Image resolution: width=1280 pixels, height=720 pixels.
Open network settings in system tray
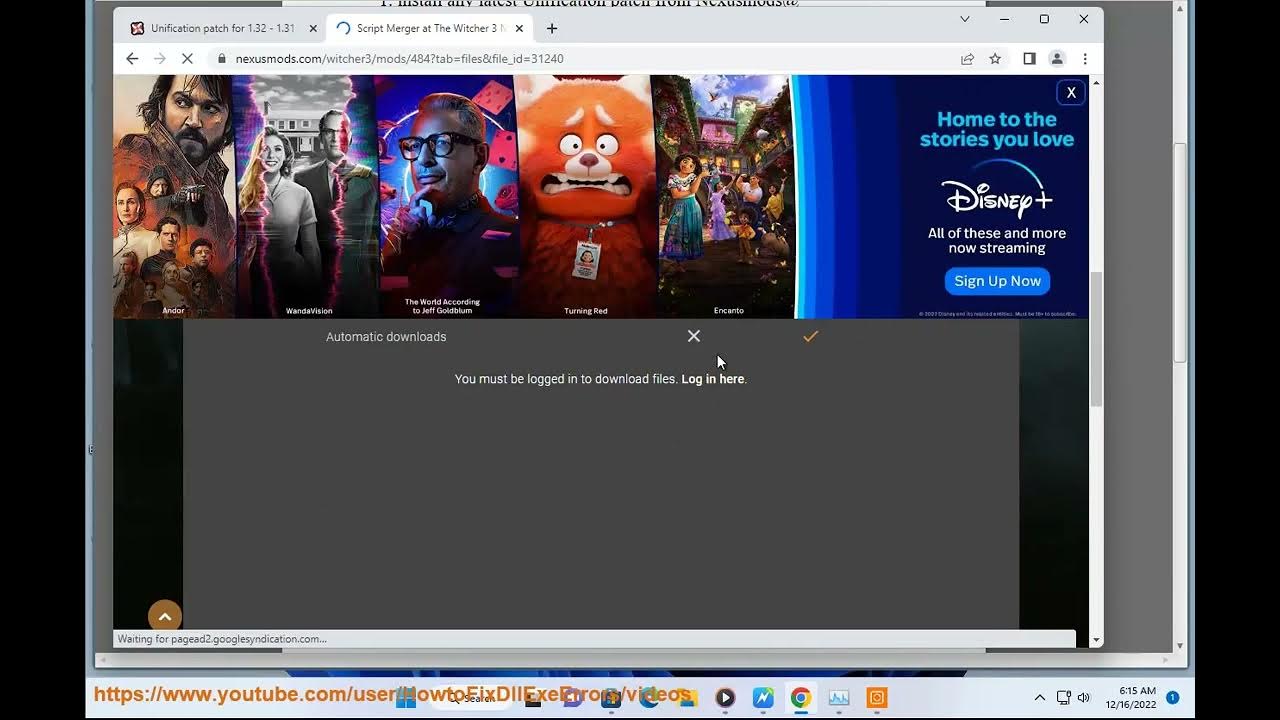[x=1064, y=698]
